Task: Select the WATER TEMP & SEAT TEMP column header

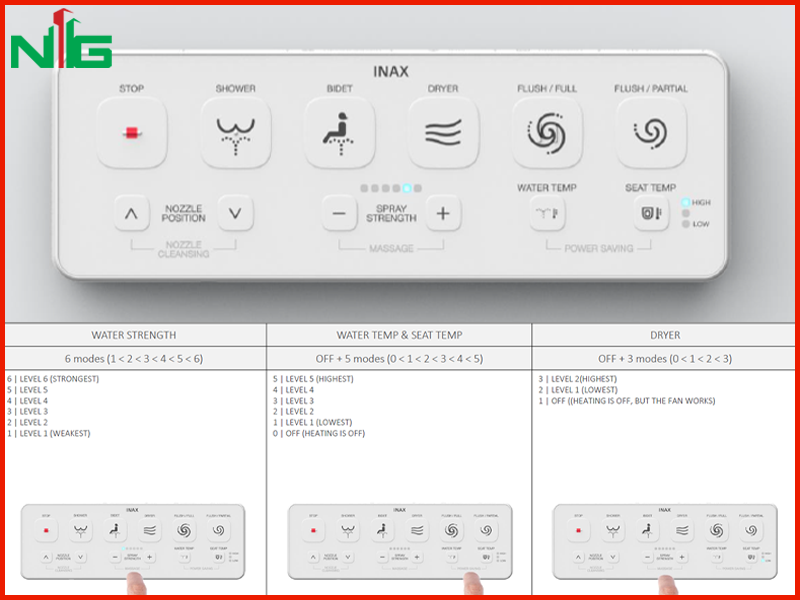Action: coord(399,335)
